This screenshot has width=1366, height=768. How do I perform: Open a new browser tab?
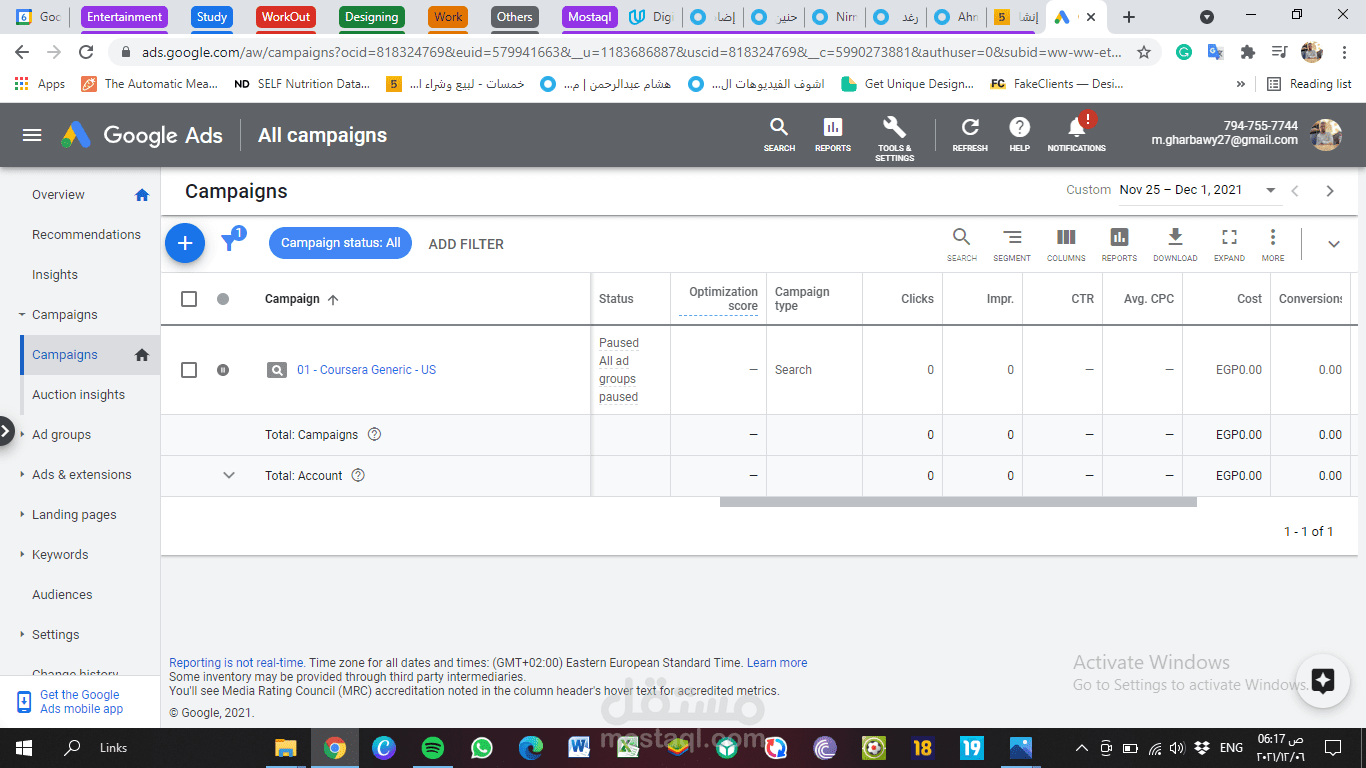[1129, 17]
